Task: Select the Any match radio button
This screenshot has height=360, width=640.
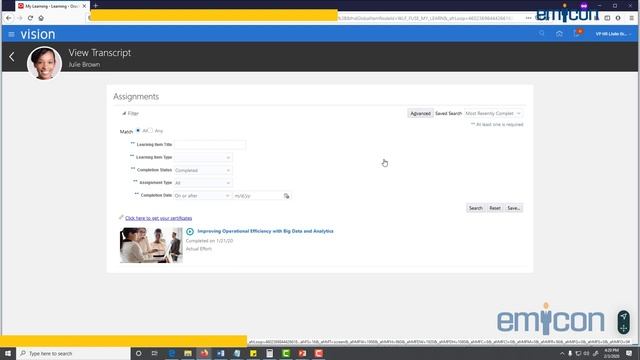Action: pos(151,131)
